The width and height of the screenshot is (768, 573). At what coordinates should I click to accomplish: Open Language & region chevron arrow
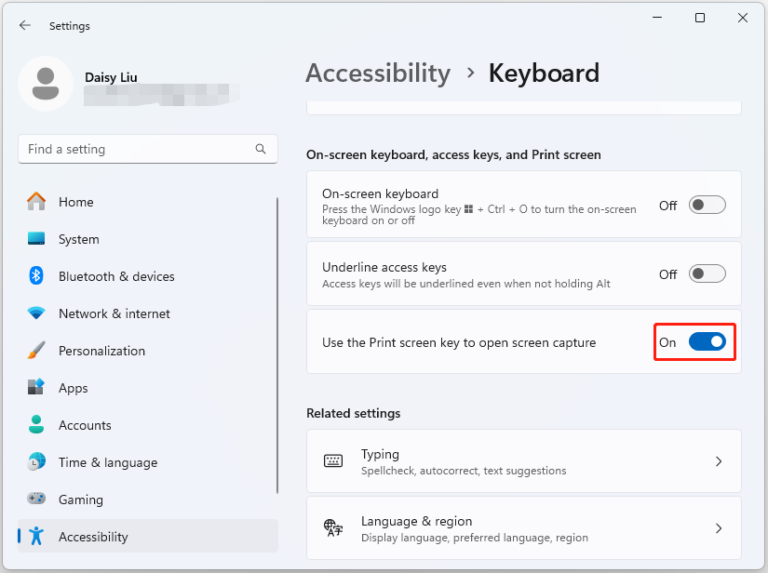(718, 528)
